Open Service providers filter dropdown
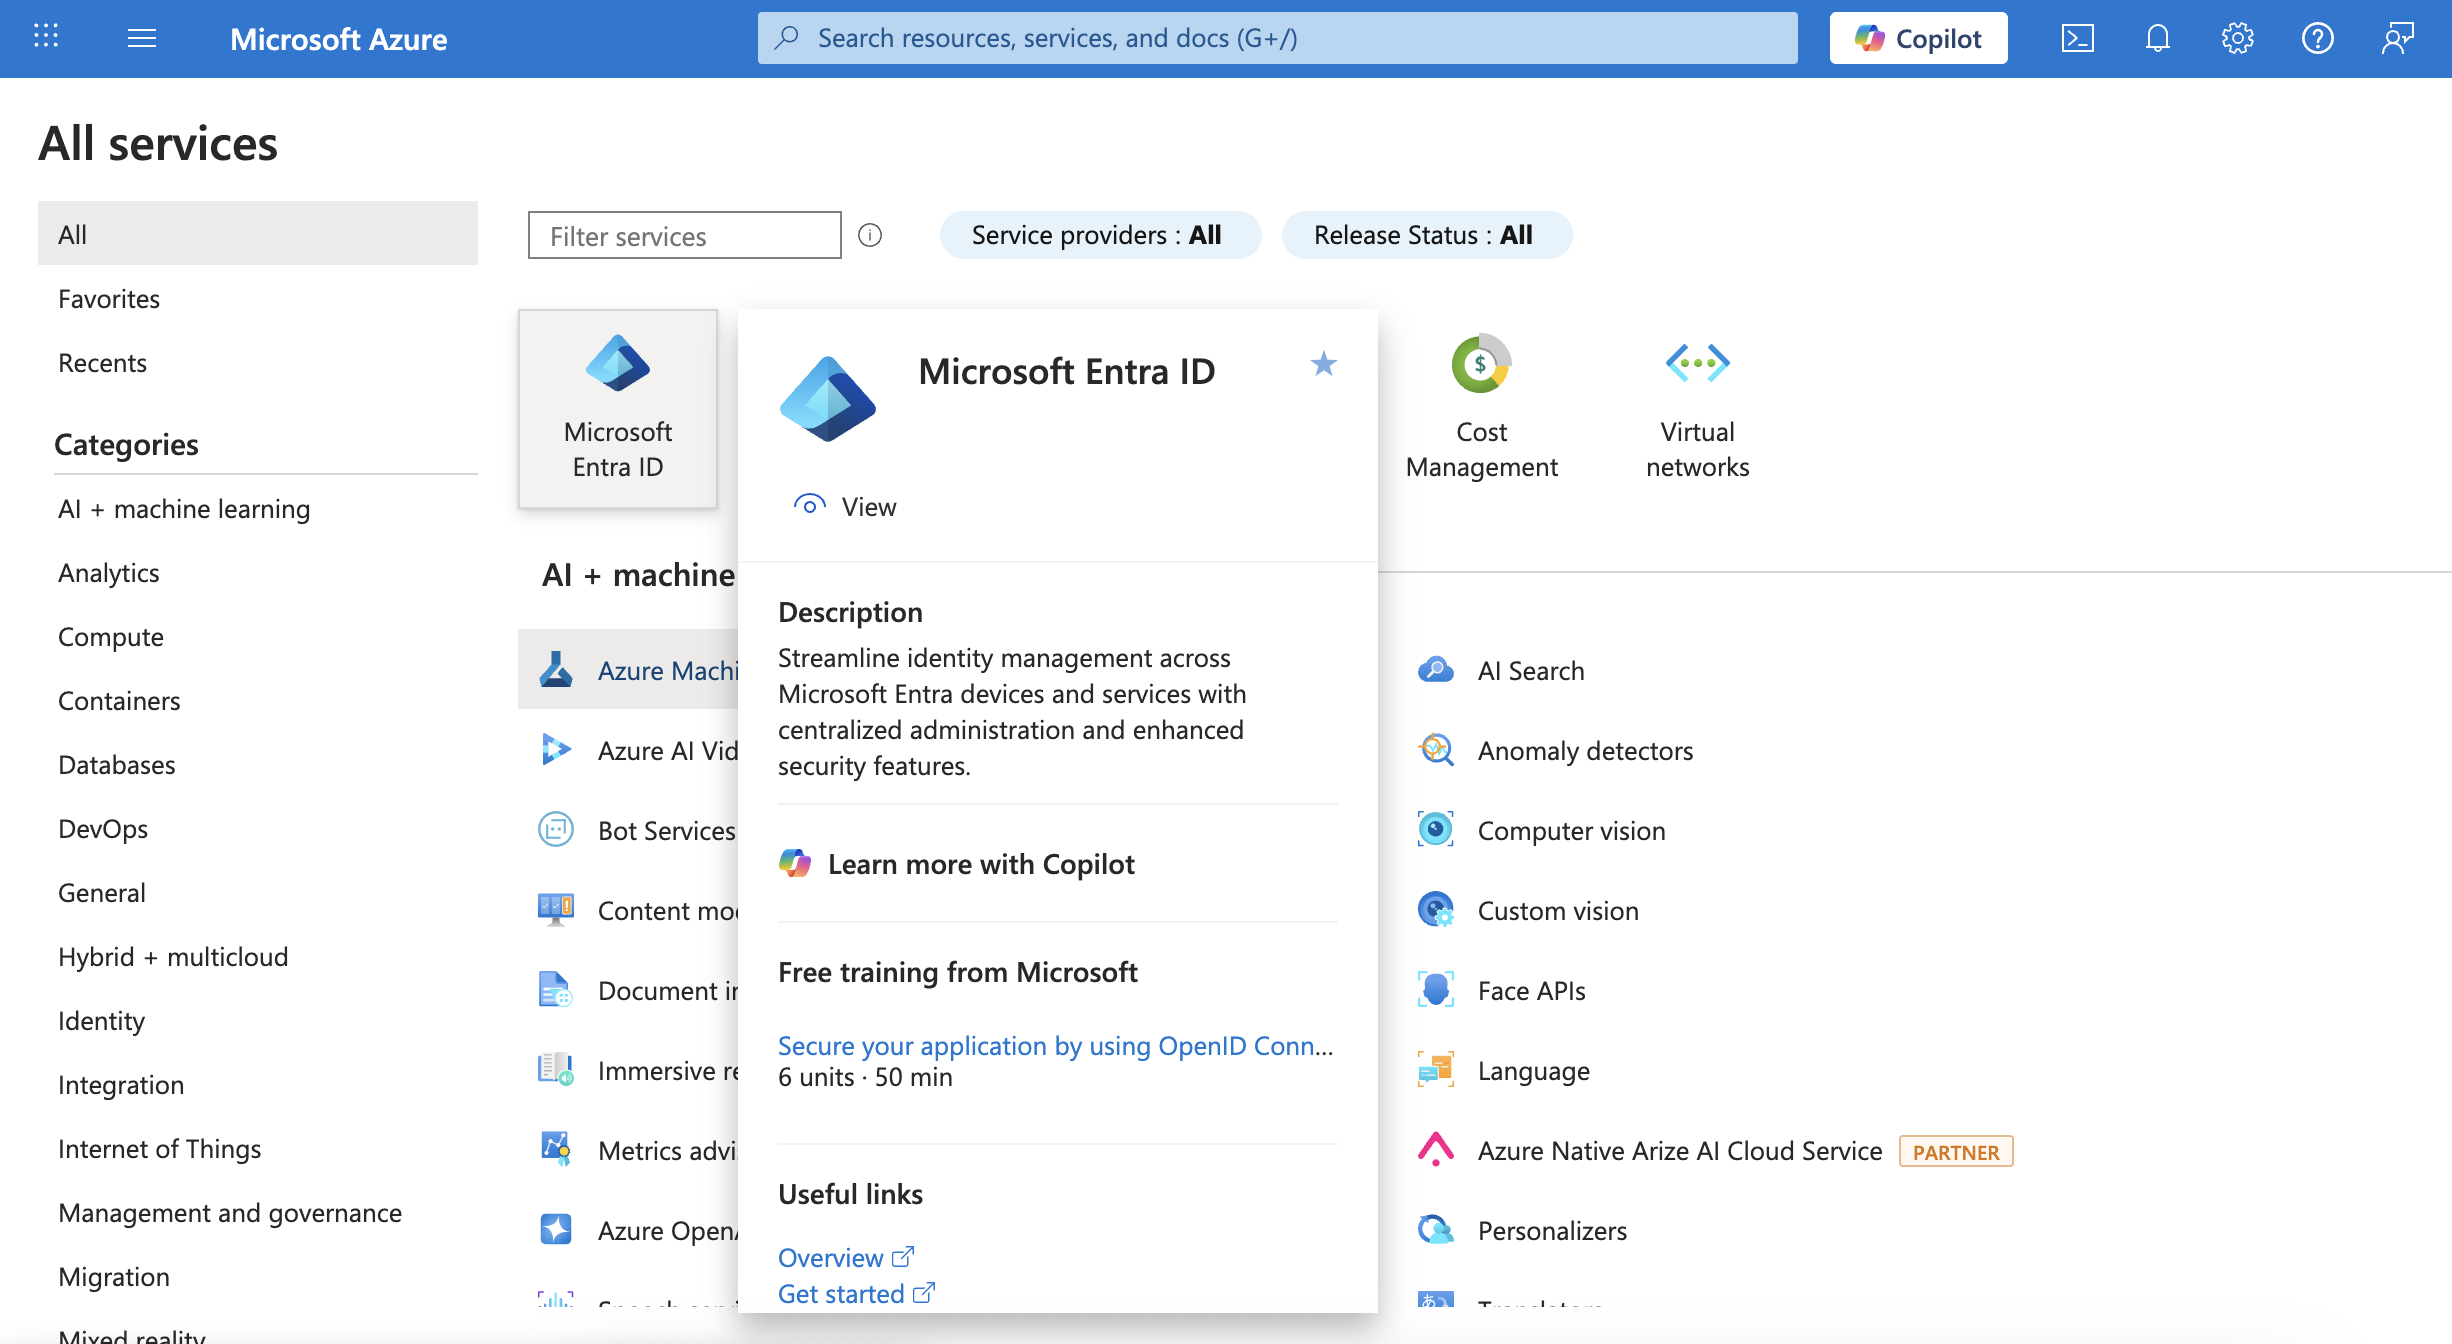This screenshot has width=2452, height=1344. tap(1098, 235)
